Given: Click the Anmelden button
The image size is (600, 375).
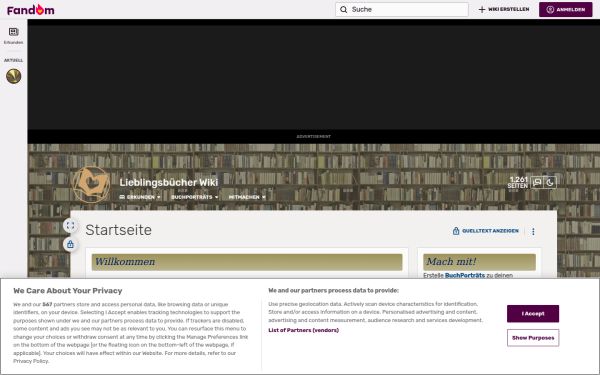Looking at the screenshot, I should pos(566,10).
